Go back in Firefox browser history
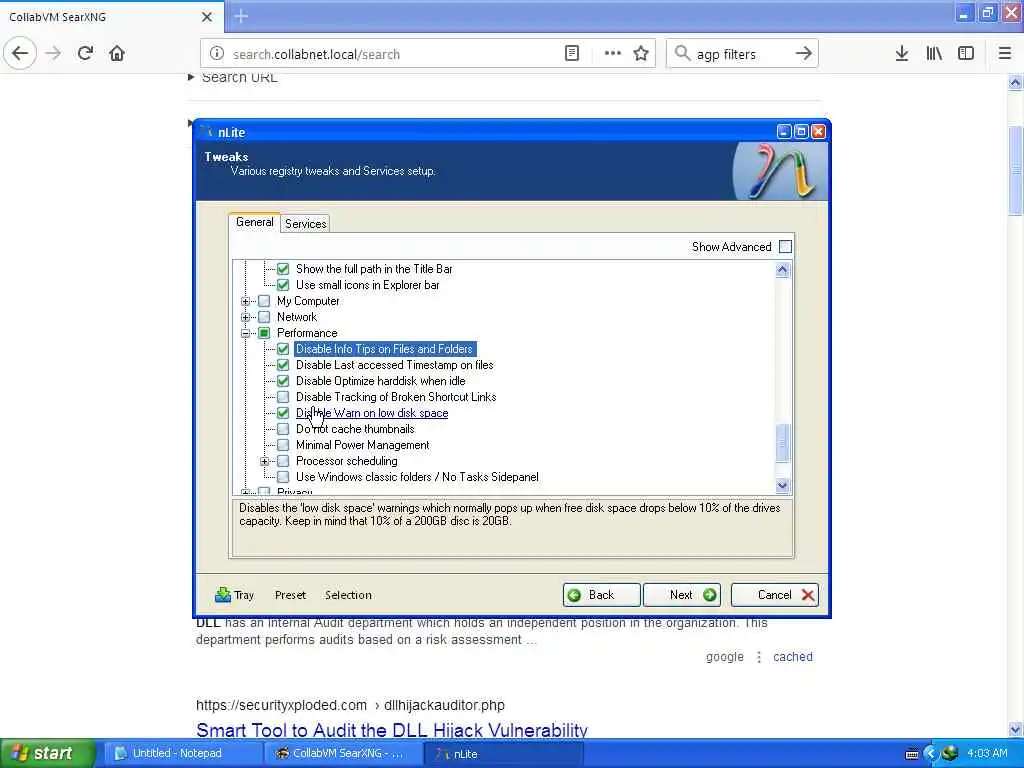Screen dimensions: 1024x768 tap(20, 54)
